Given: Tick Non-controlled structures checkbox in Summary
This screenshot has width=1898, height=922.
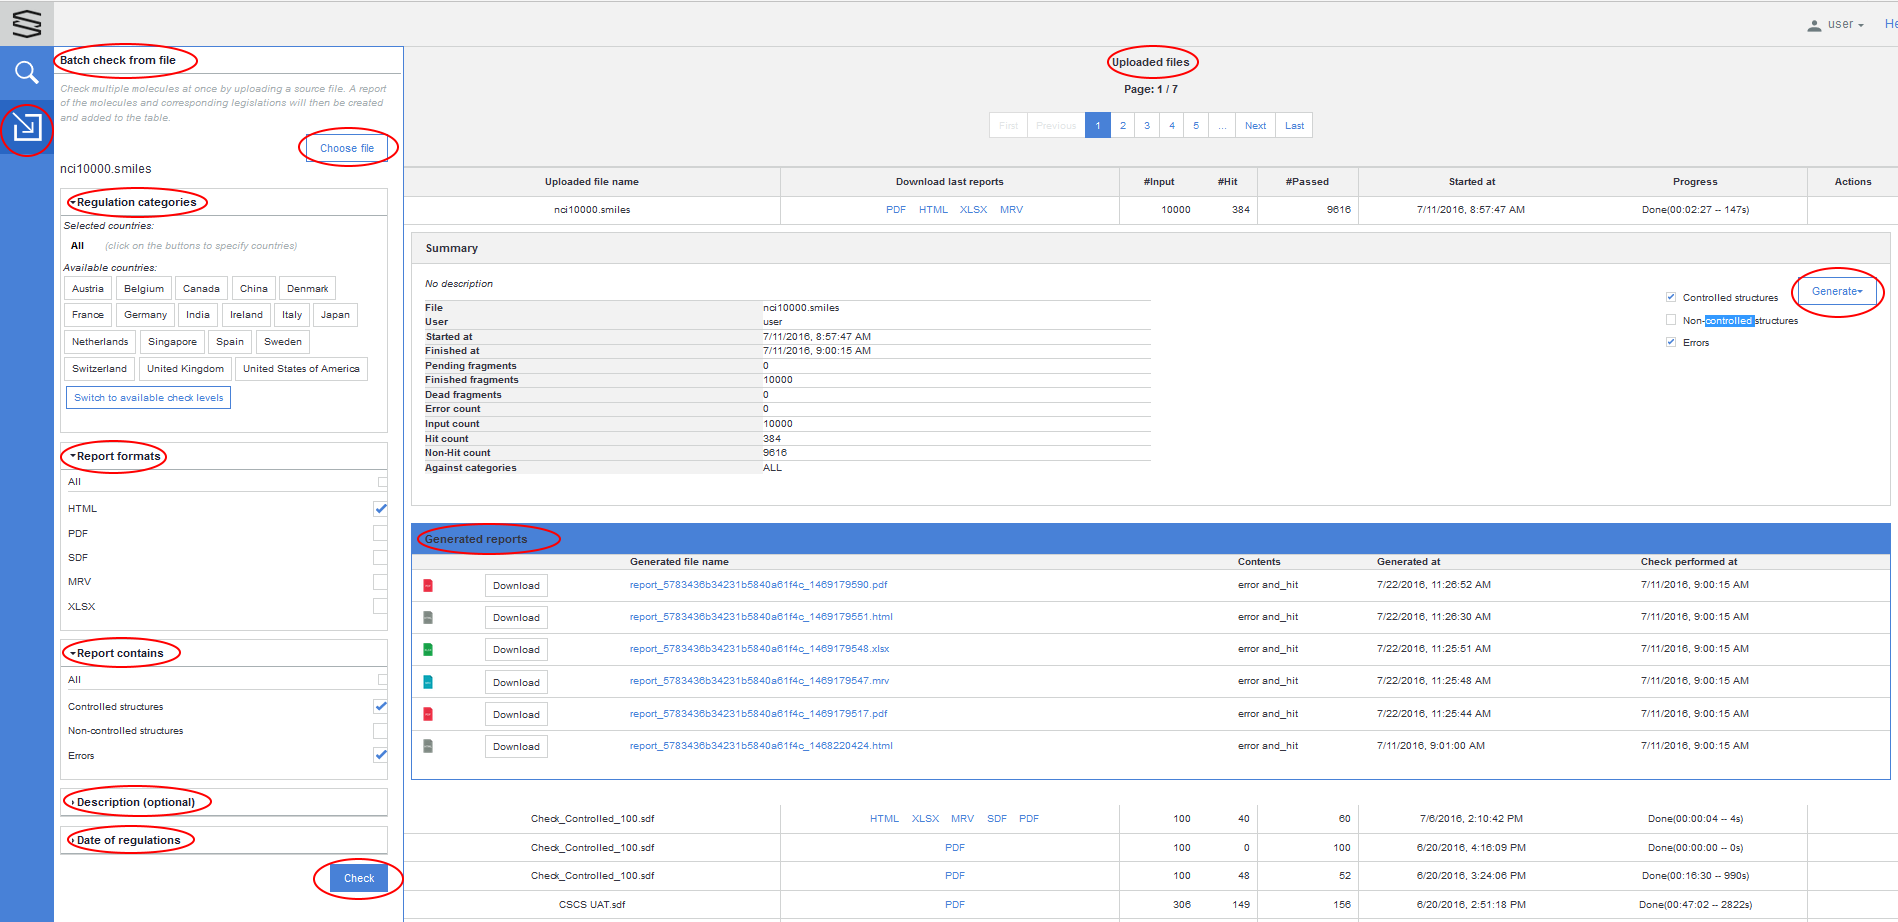Looking at the screenshot, I should point(1671,320).
